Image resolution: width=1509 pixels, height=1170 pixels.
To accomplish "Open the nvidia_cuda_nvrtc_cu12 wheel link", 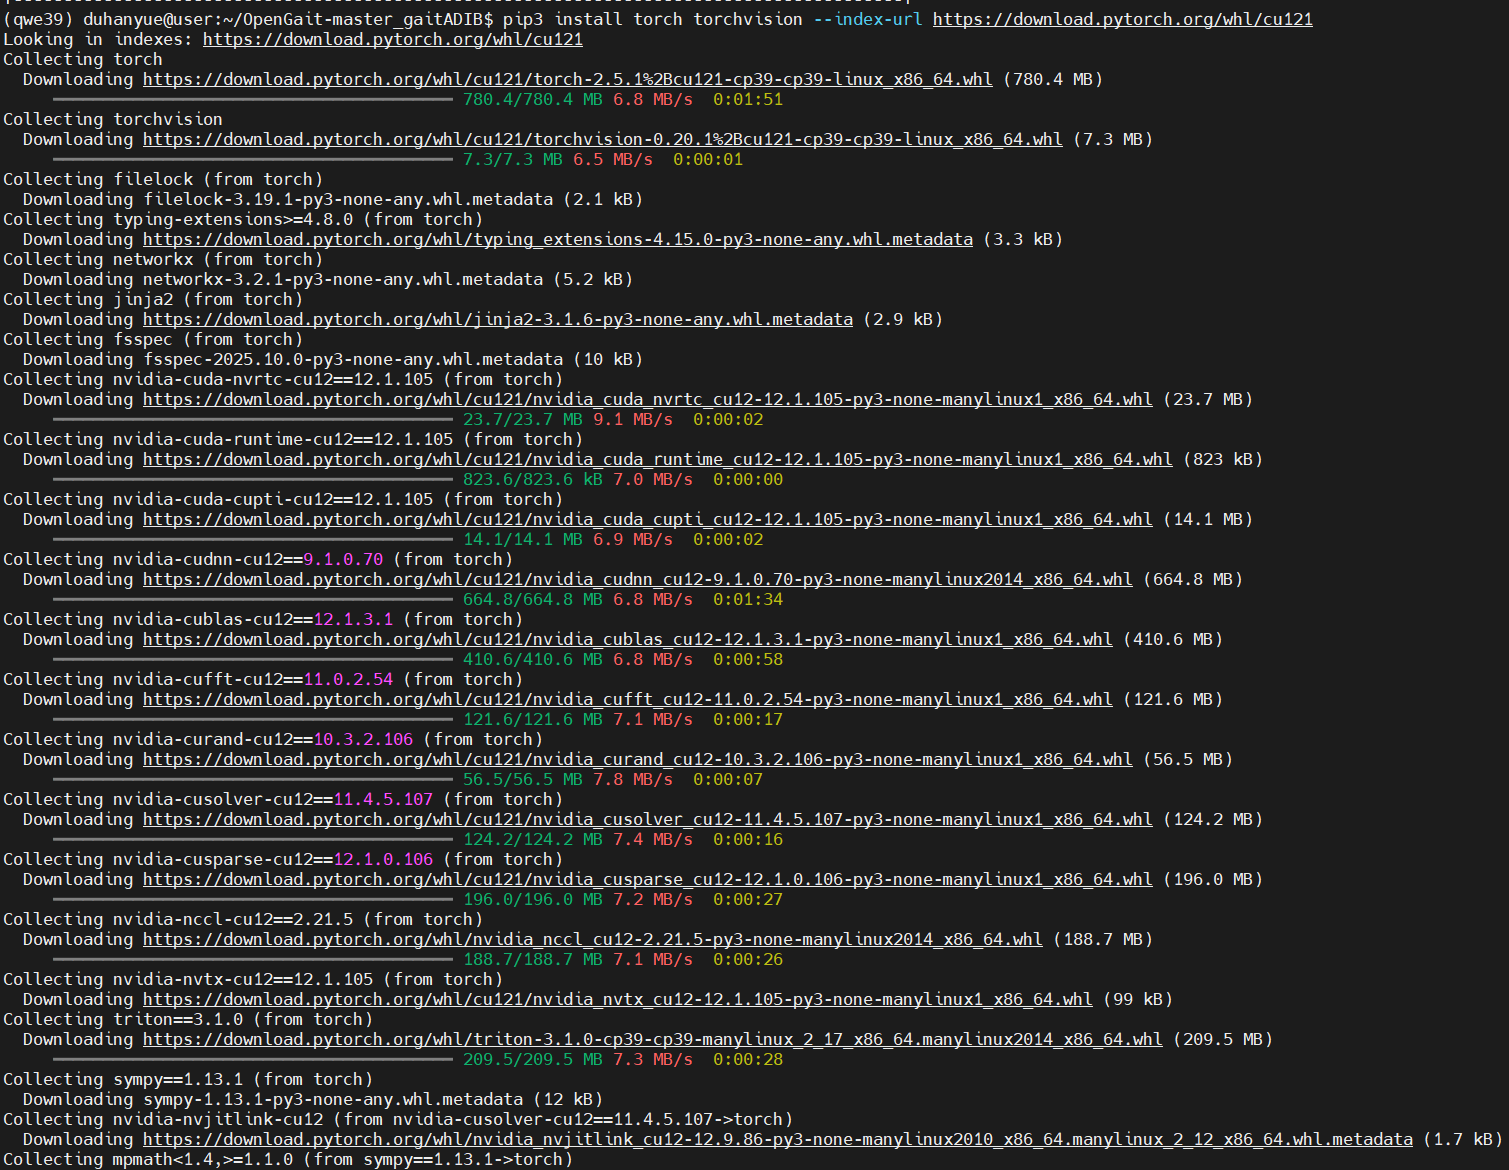I will pos(647,399).
